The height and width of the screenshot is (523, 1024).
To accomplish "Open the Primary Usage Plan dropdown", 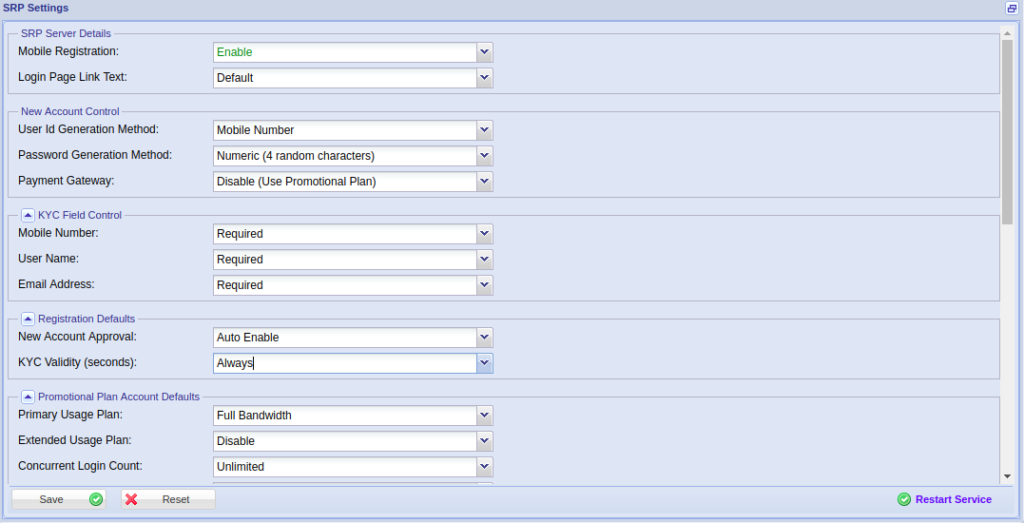I will coord(484,416).
